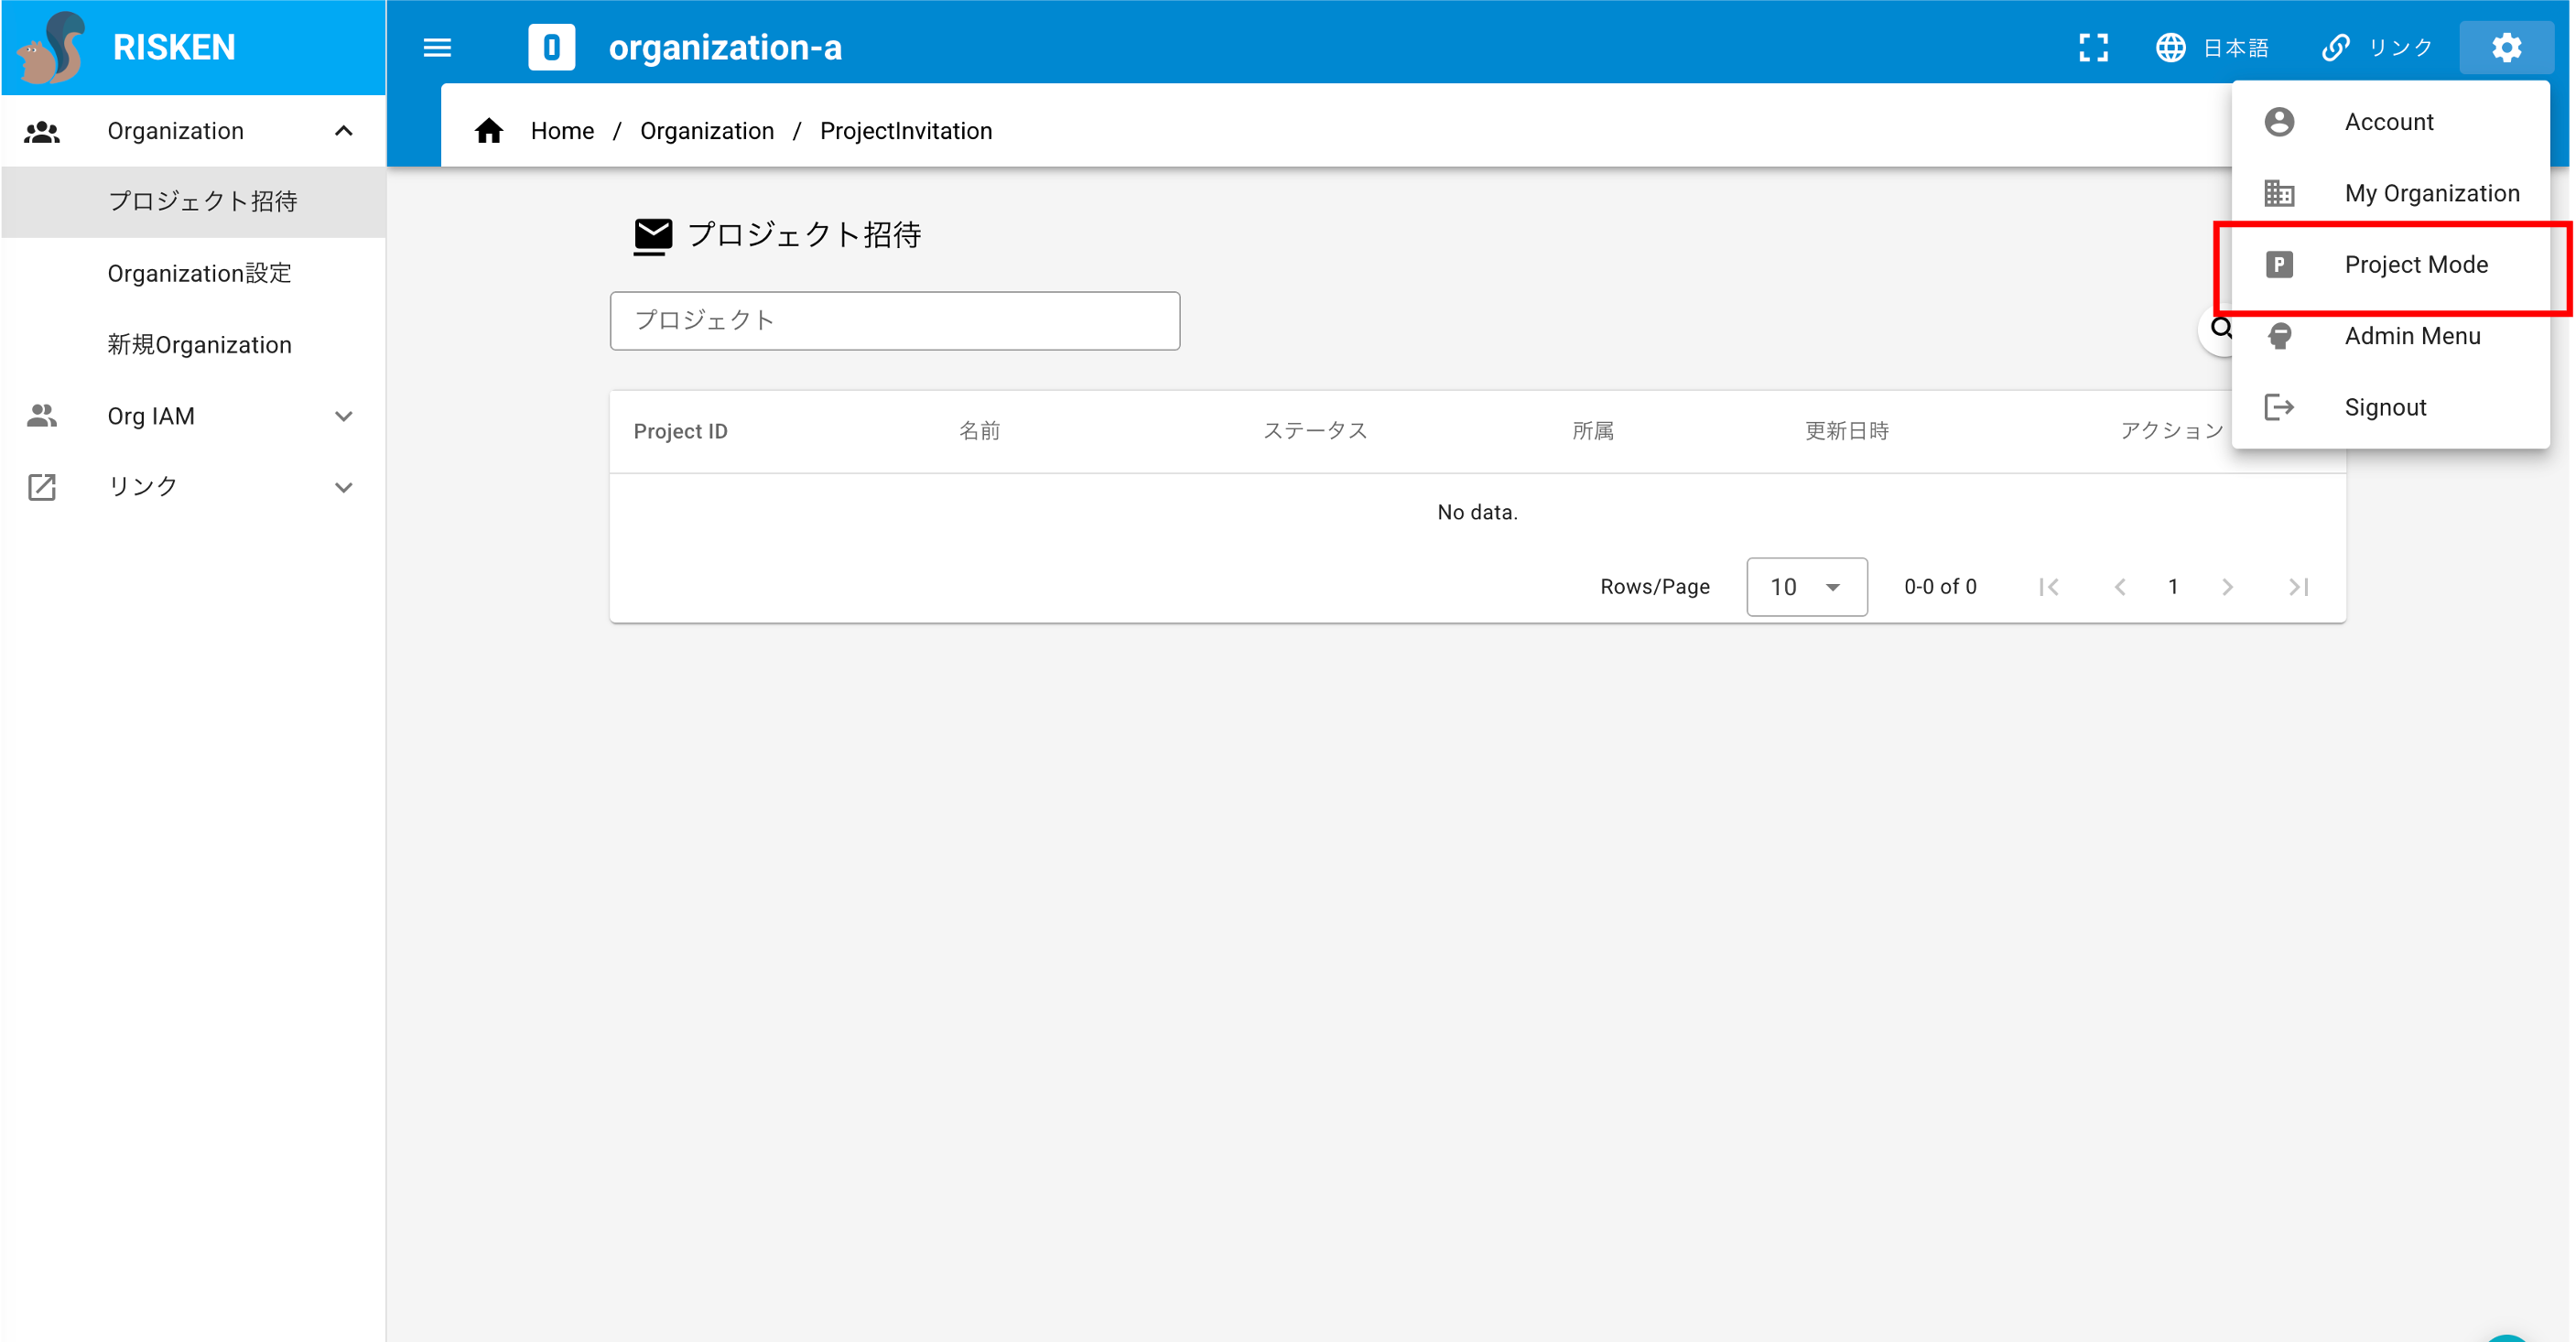Sort by 更新日時 column header

pos(1847,431)
